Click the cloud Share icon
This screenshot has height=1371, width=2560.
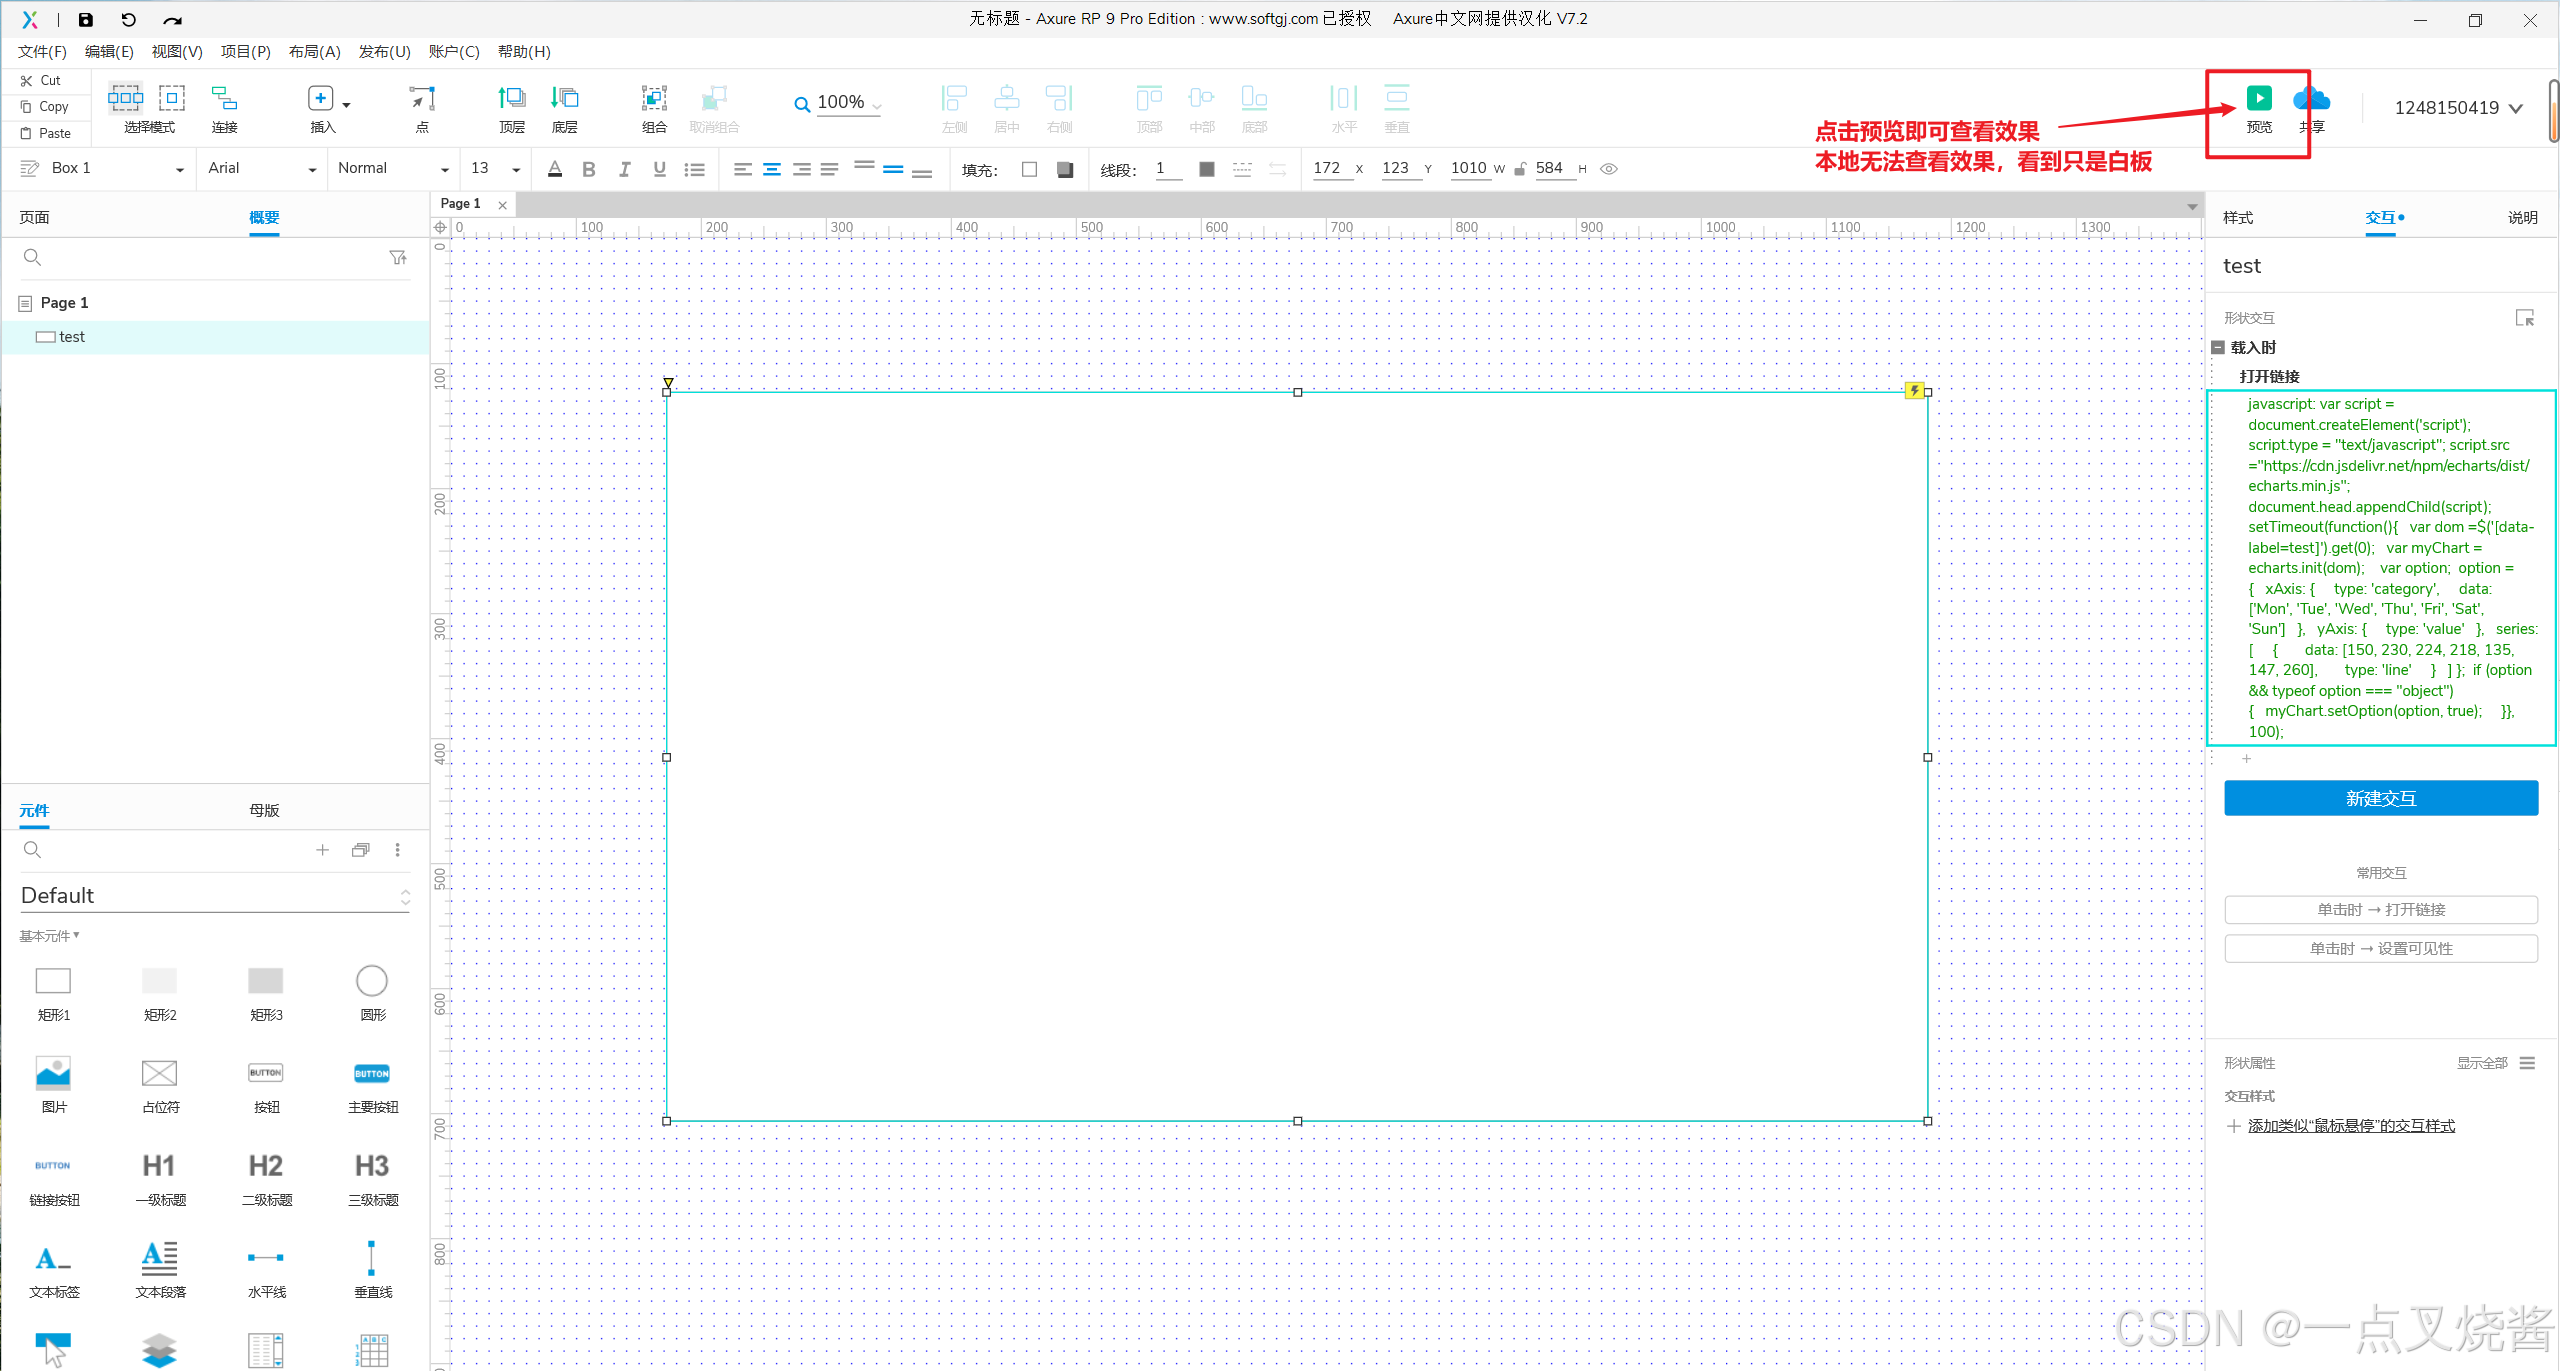[x=2311, y=98]
